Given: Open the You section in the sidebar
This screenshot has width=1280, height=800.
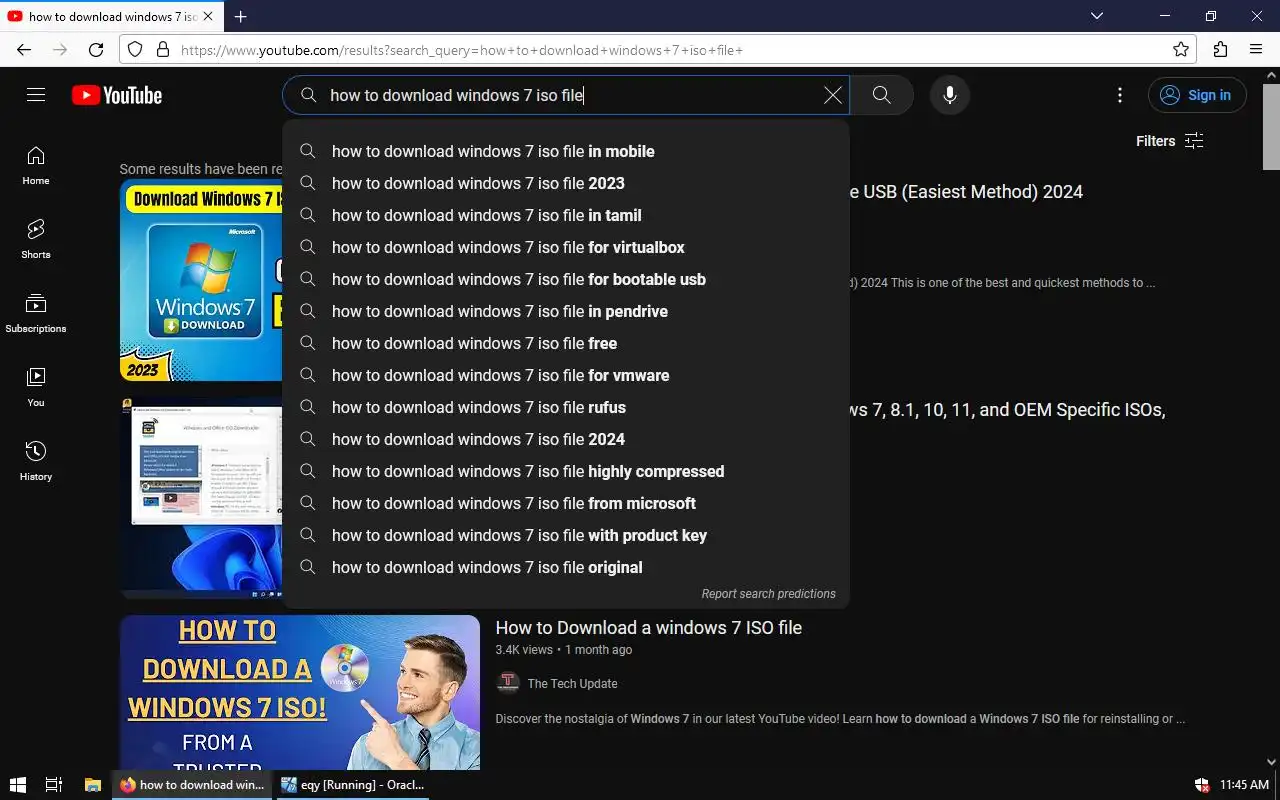Looking at the screenshot, I should [x=36, y=388].
